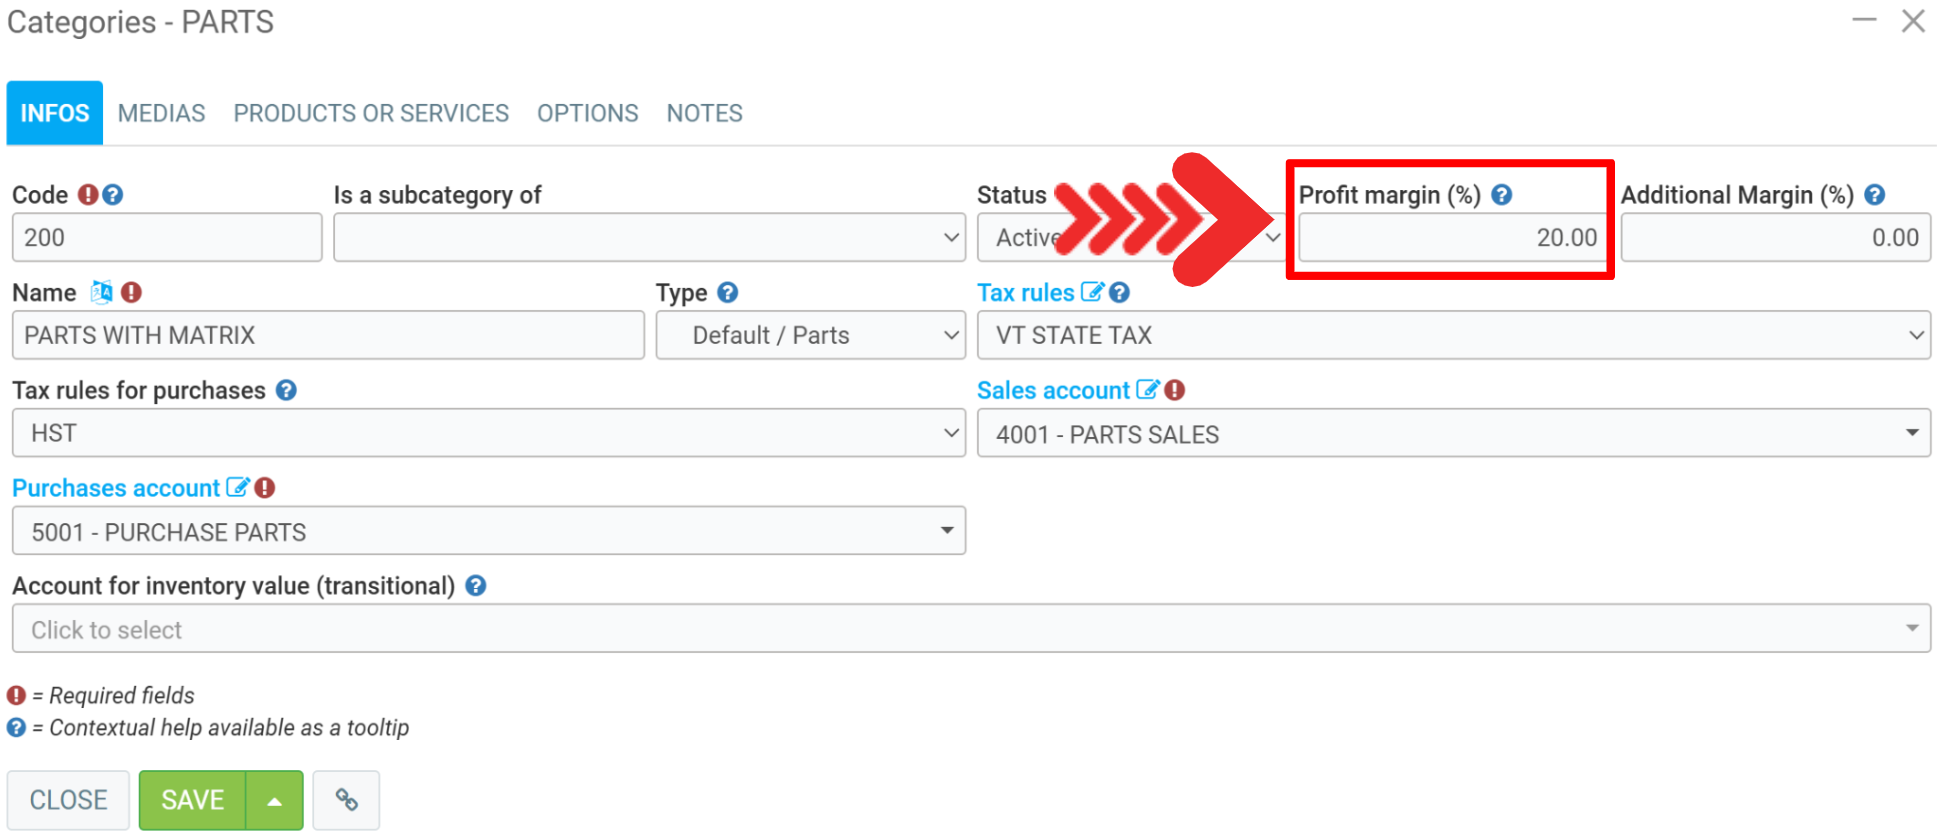Click the translate icon next to Name
The height and width of the screenshot is (836, 1937).
(x=101, y=292)
